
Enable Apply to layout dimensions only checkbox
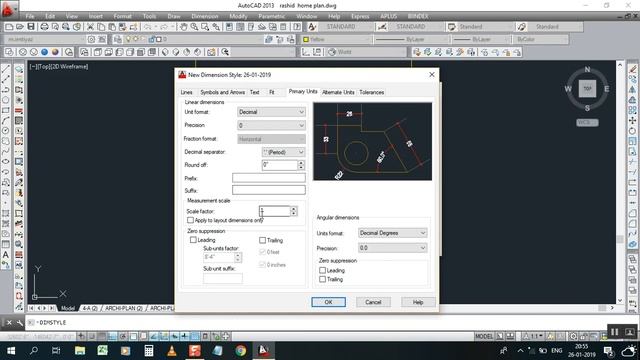(190, 220)
